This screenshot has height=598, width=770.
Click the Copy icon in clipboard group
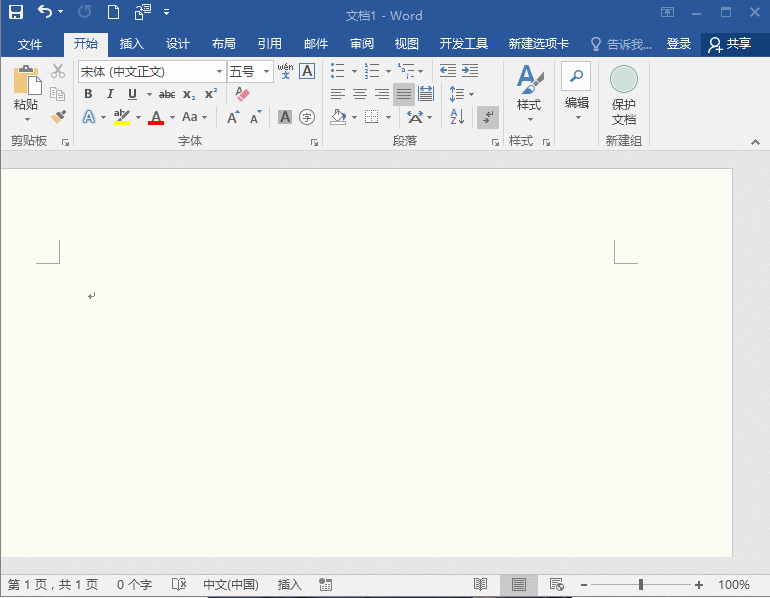point(57,93)
